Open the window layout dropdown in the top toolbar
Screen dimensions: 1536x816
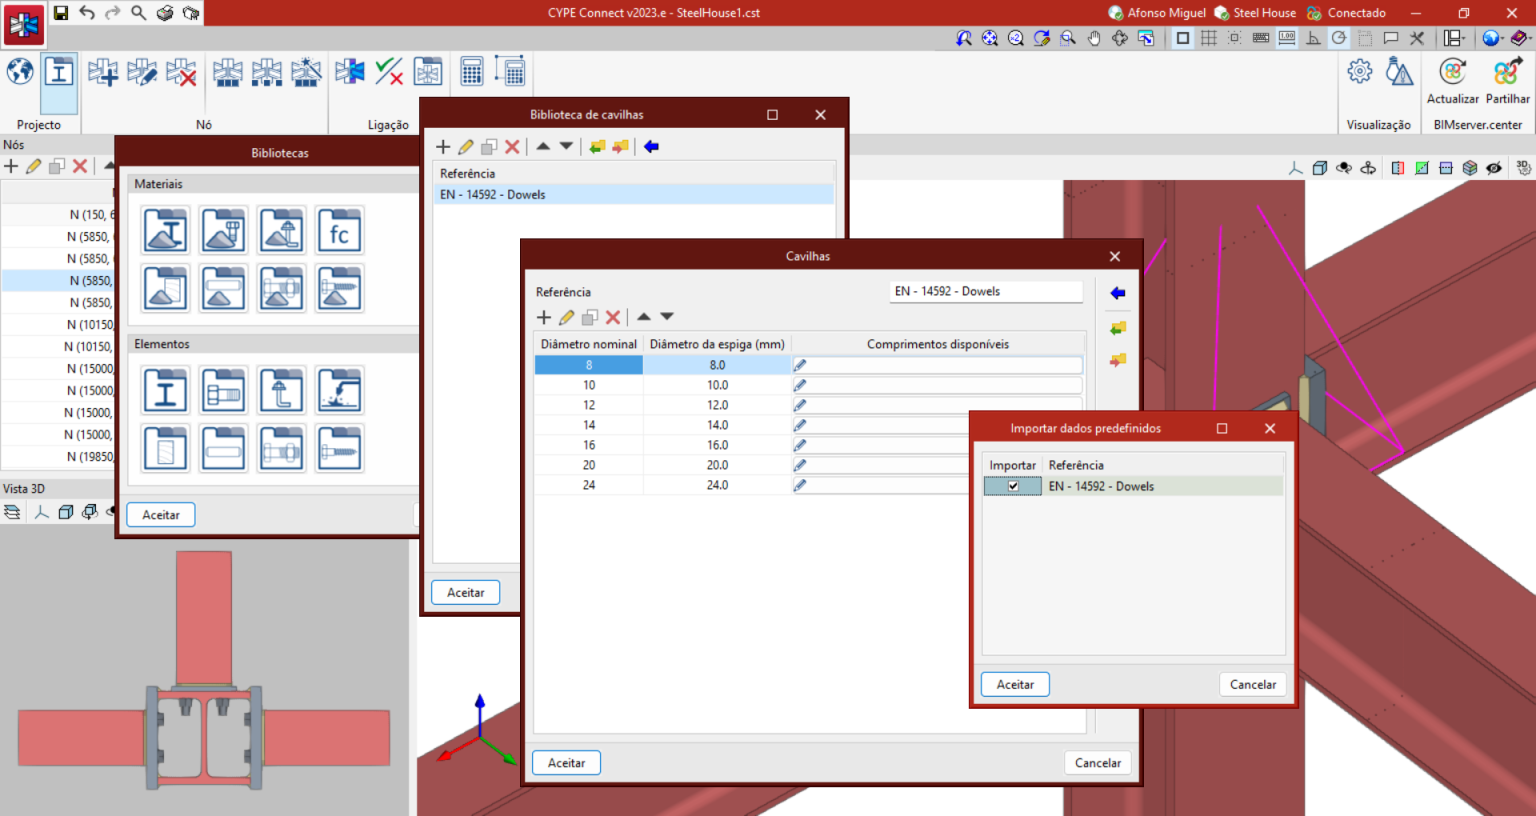[x=1455, y=38]
